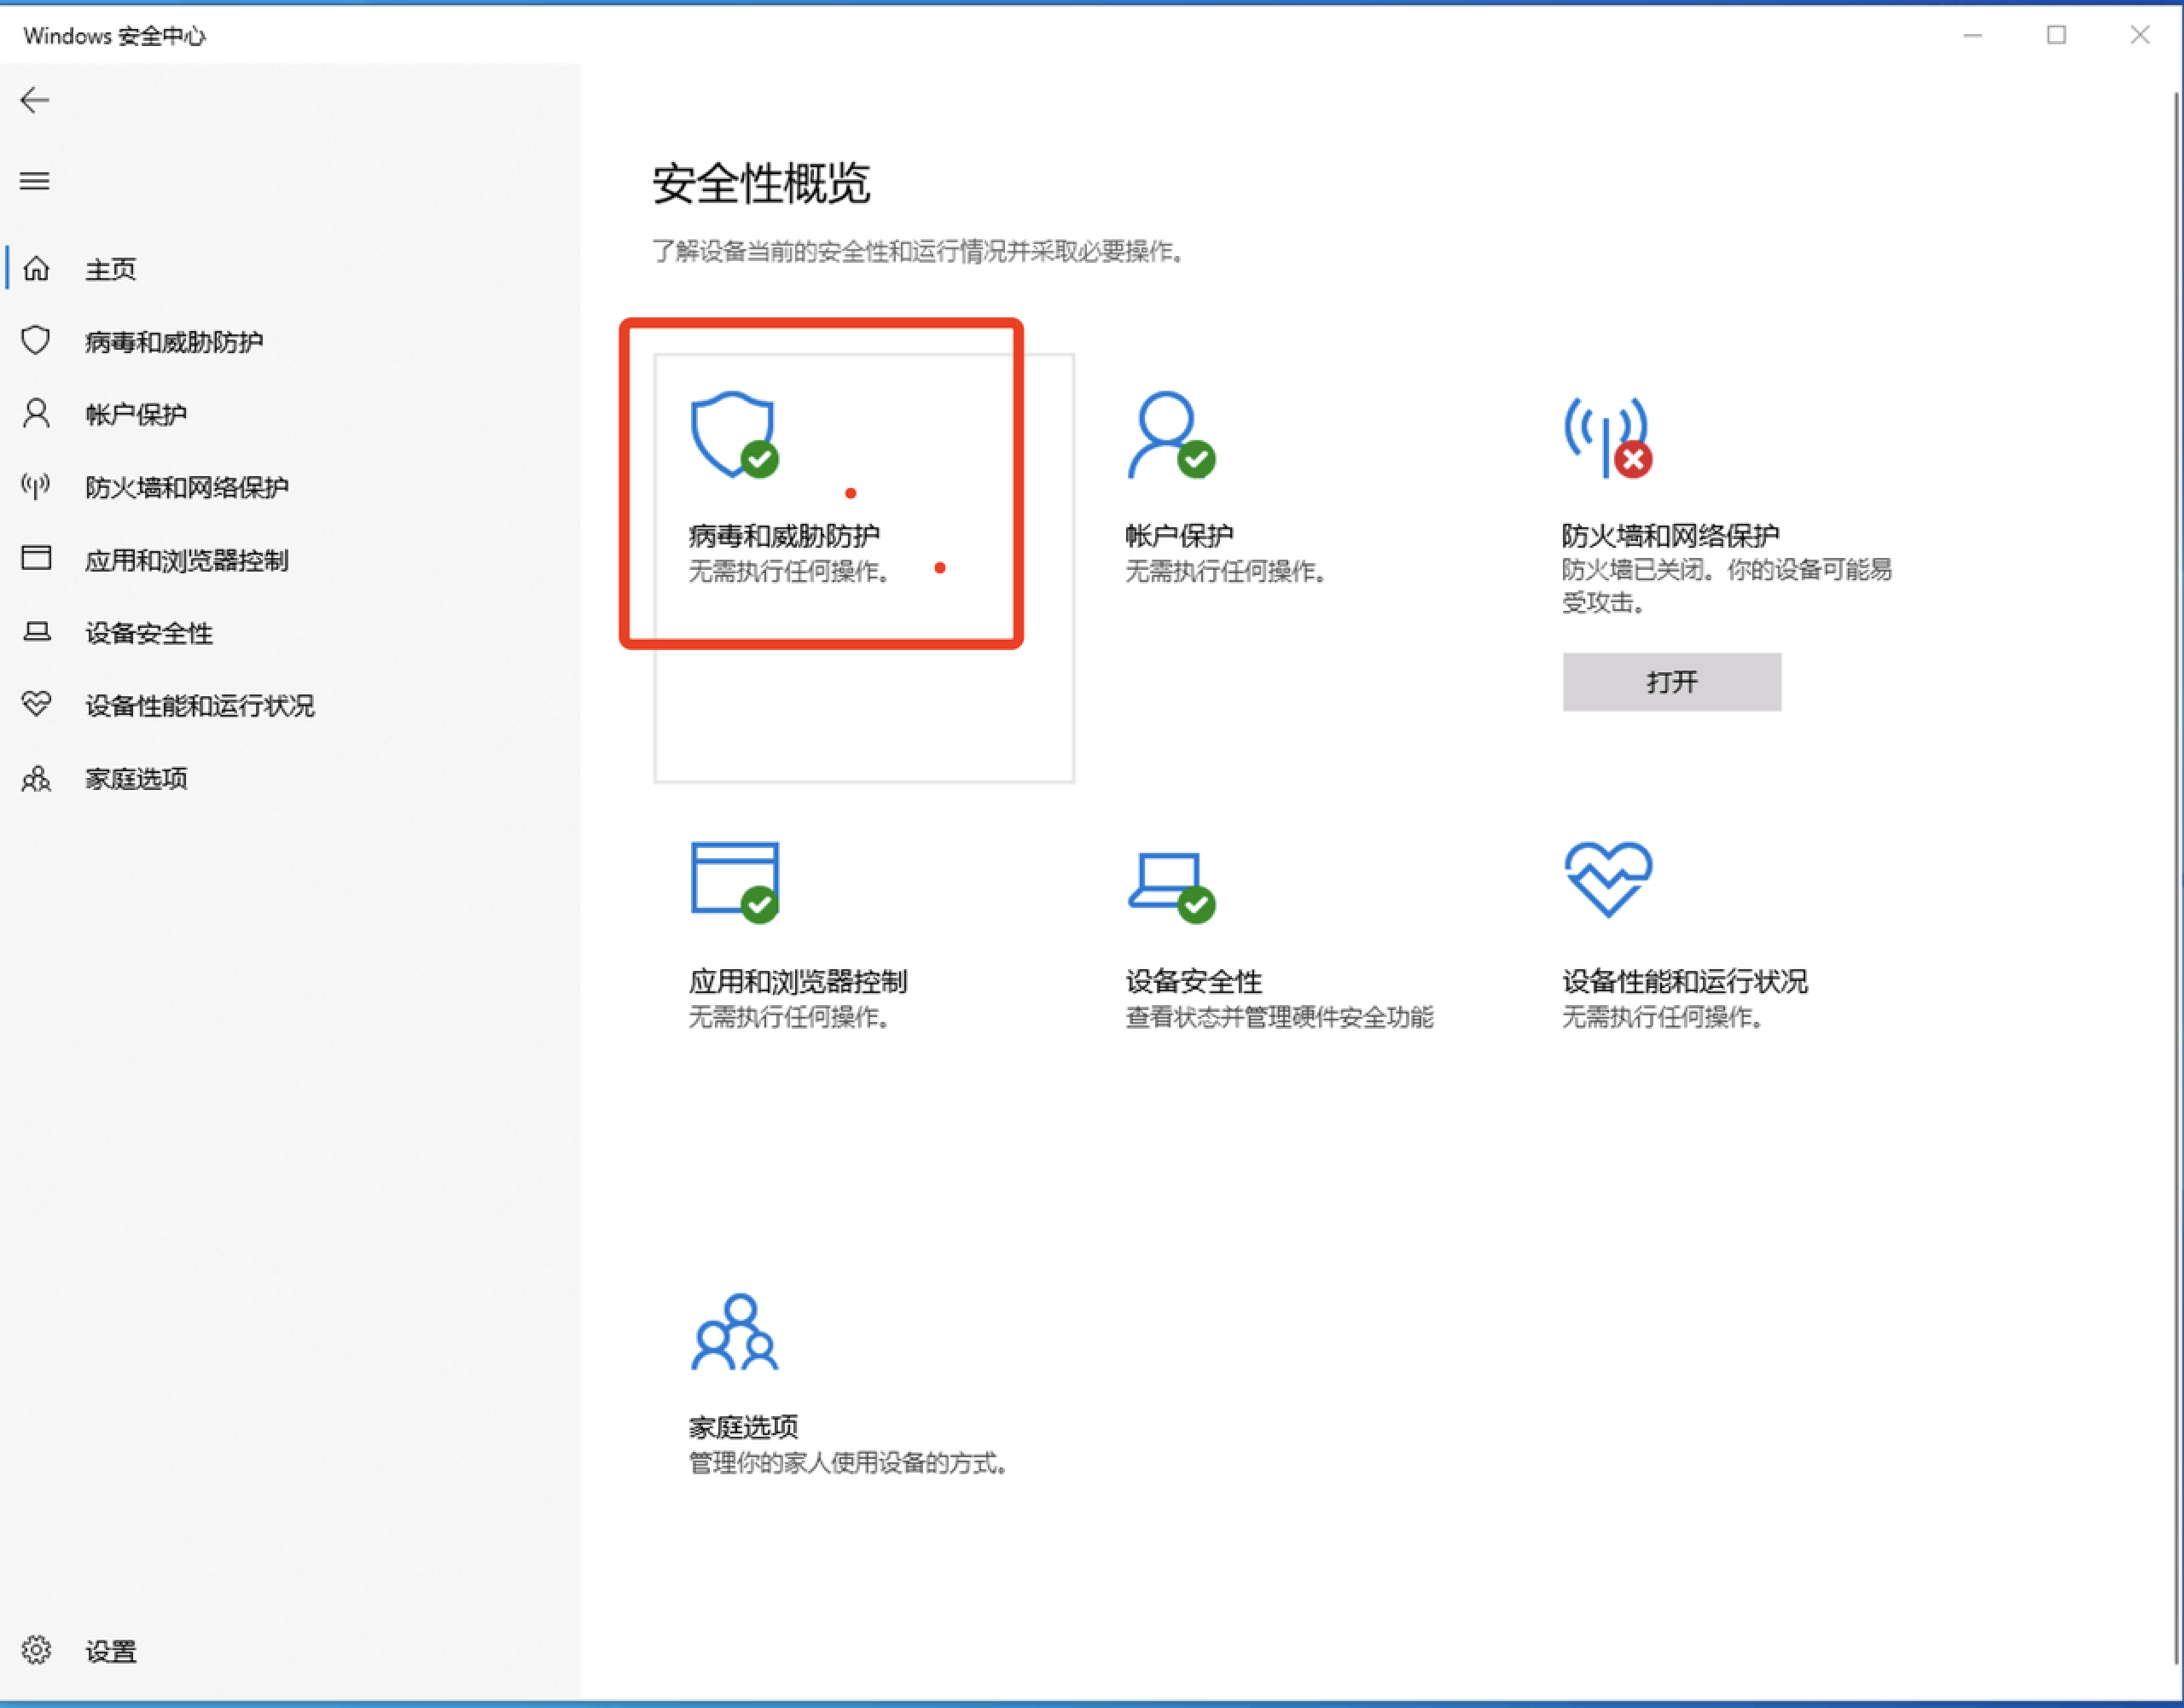Click the 安全性概览 heading

pyautogui.click(x=761, y=184)
